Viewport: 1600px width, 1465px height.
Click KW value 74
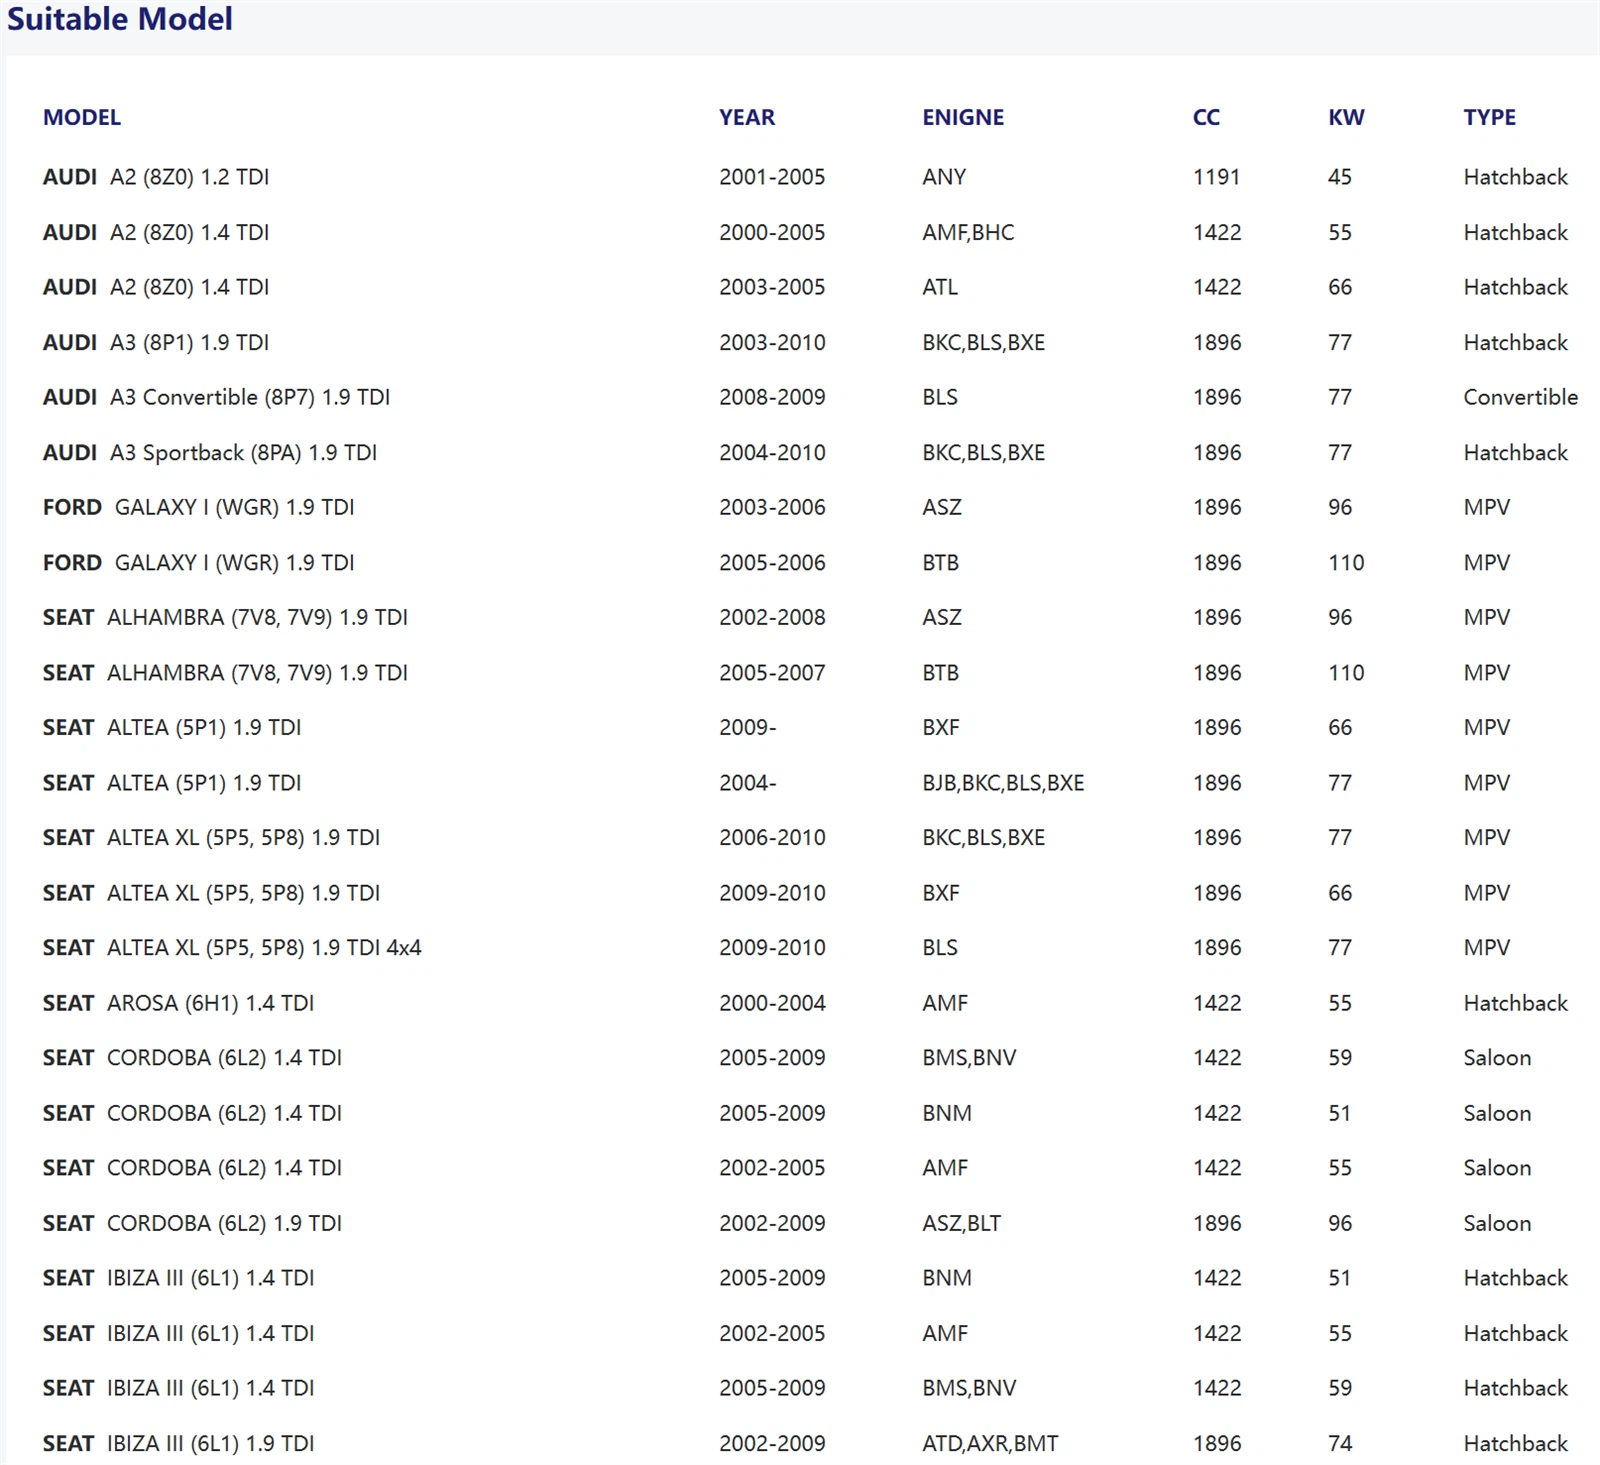point(1340,1443)
